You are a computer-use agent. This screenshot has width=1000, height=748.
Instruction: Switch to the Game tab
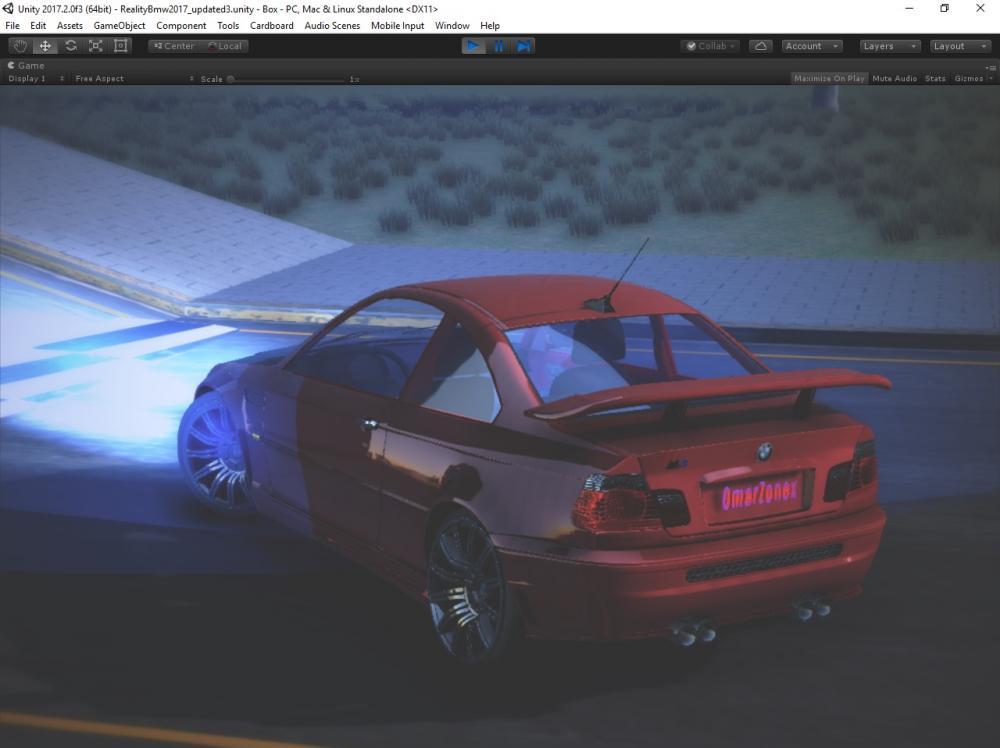[x=26, y=65]
